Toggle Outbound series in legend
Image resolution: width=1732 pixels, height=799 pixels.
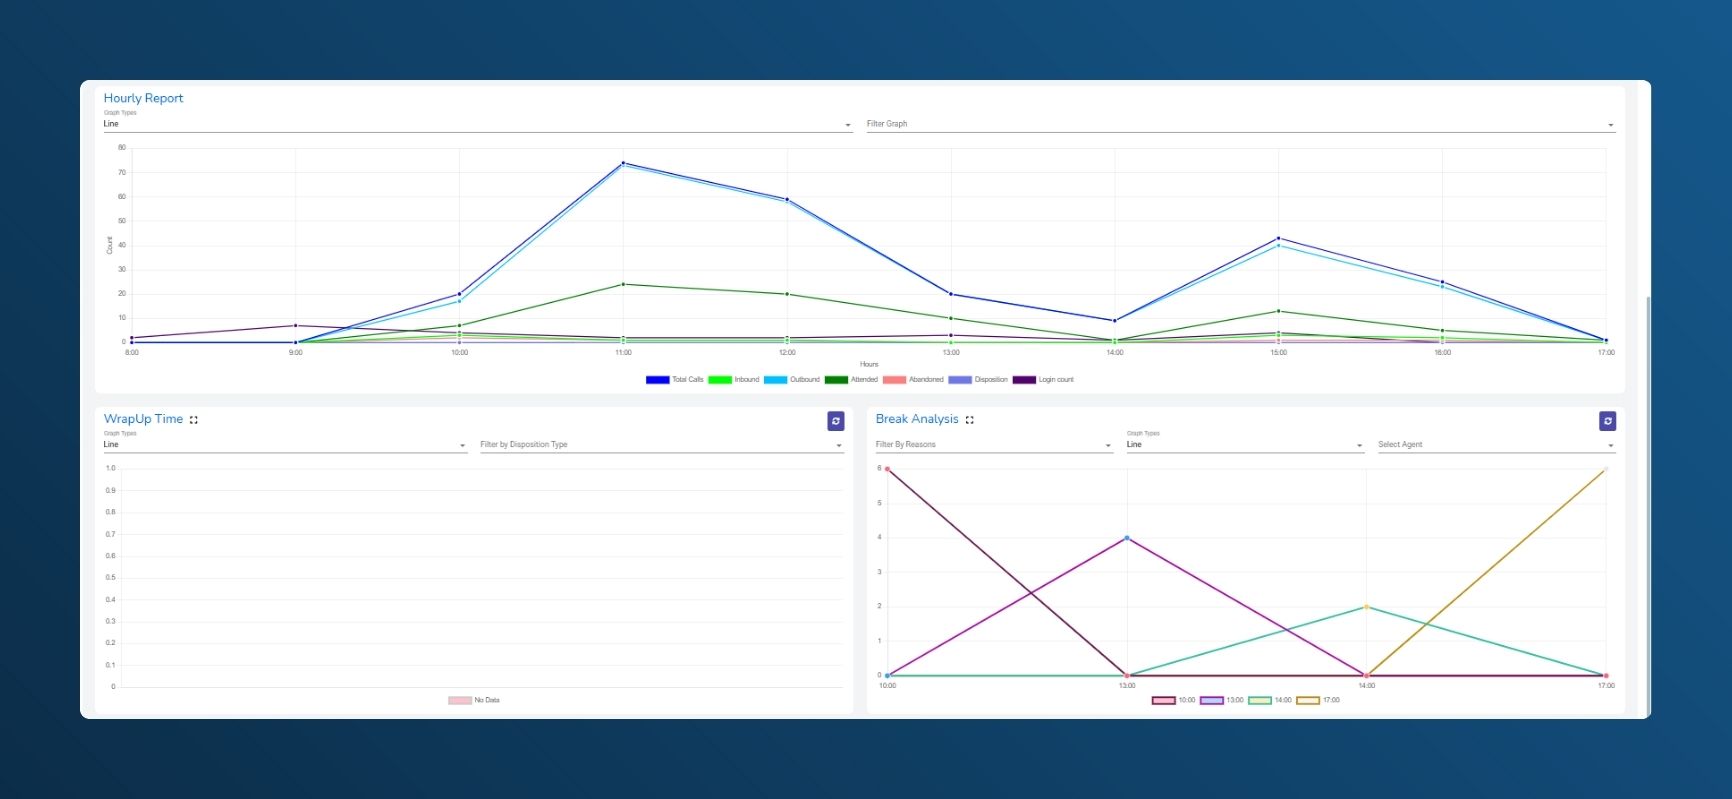[792, 380]
